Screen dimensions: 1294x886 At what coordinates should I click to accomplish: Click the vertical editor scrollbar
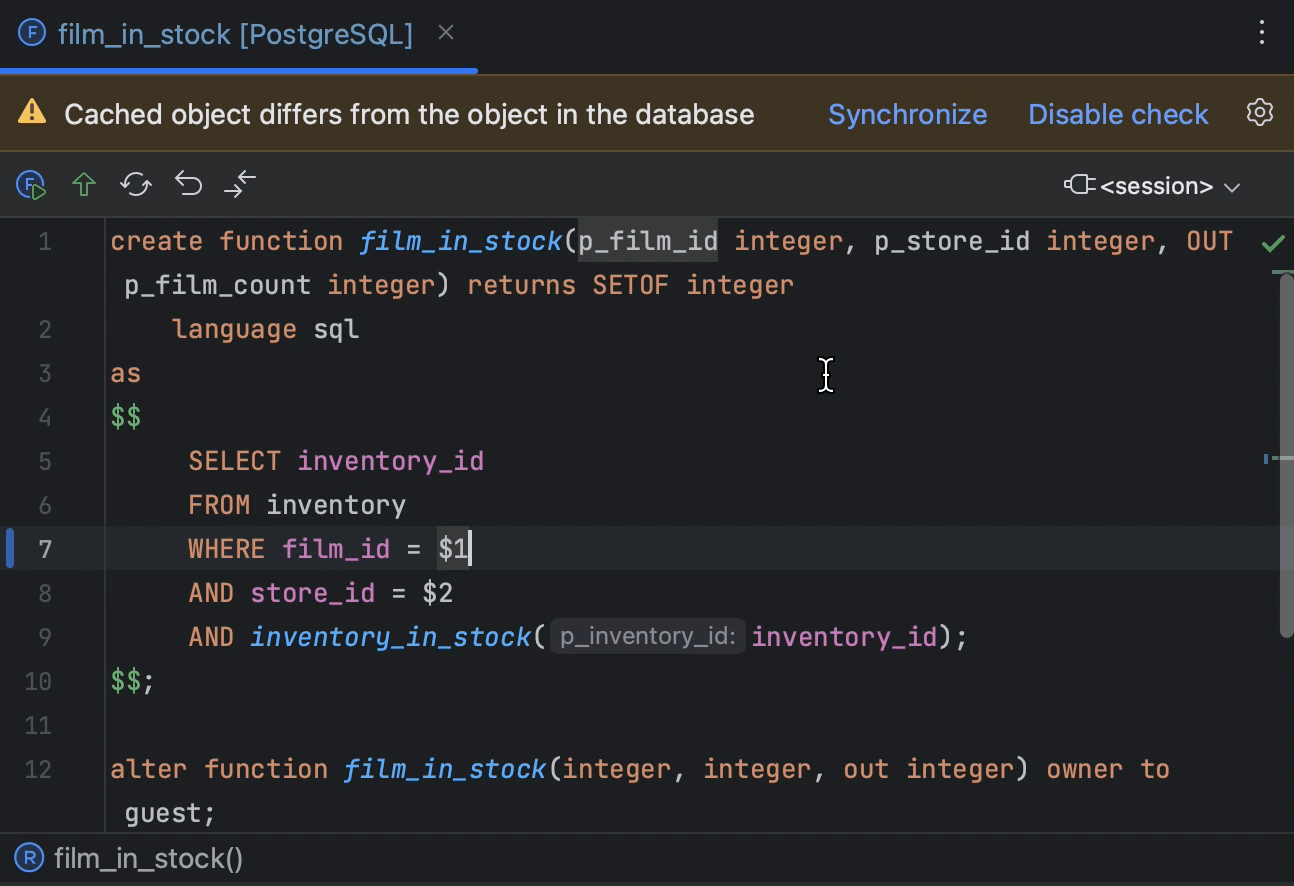[x=1286, y=455]
